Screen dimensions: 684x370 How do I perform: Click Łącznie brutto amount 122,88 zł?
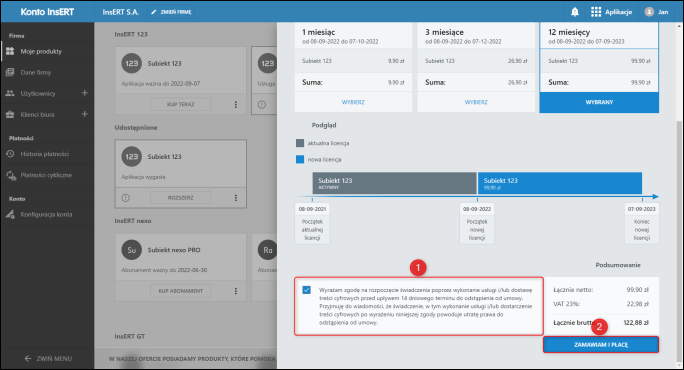pos(636,323)
